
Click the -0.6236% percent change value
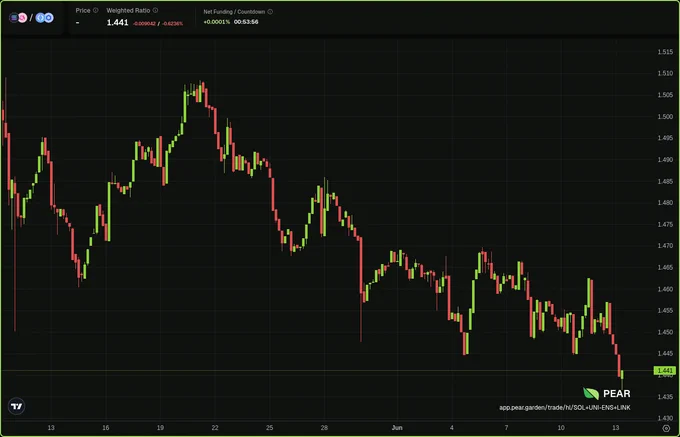pyautogui.click(x=172, y=23)
